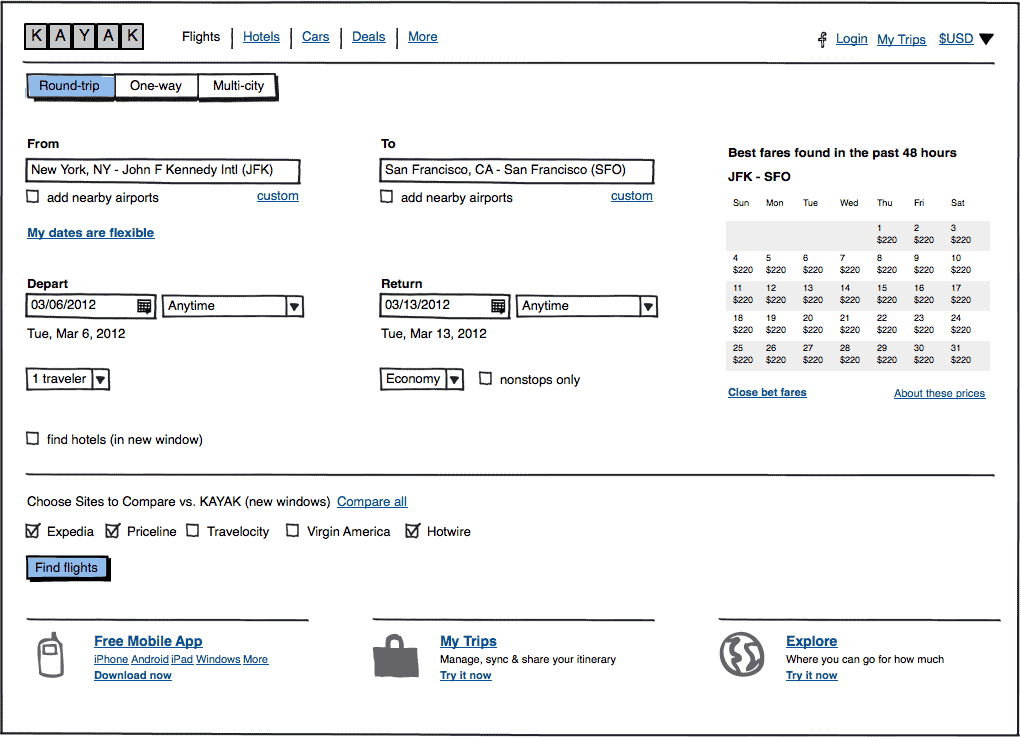This screenshot has height=737, width=1020.
Task: Select day 1 fare in calendar
Action: [887, 234]
